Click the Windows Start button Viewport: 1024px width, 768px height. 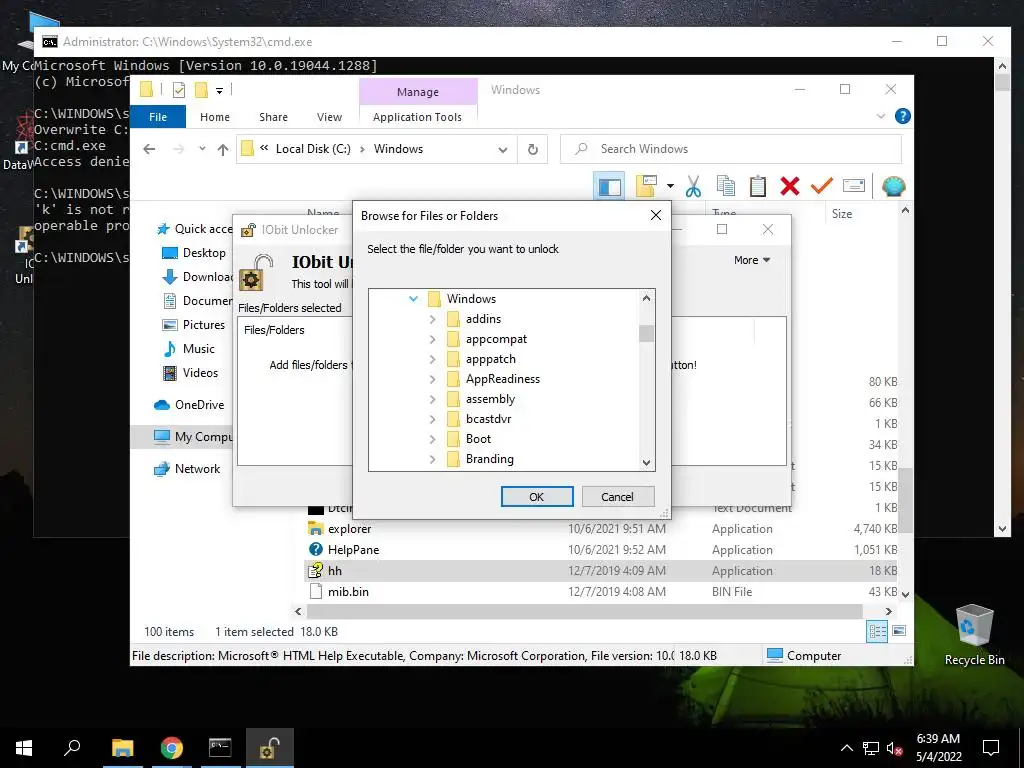point(24,748)
